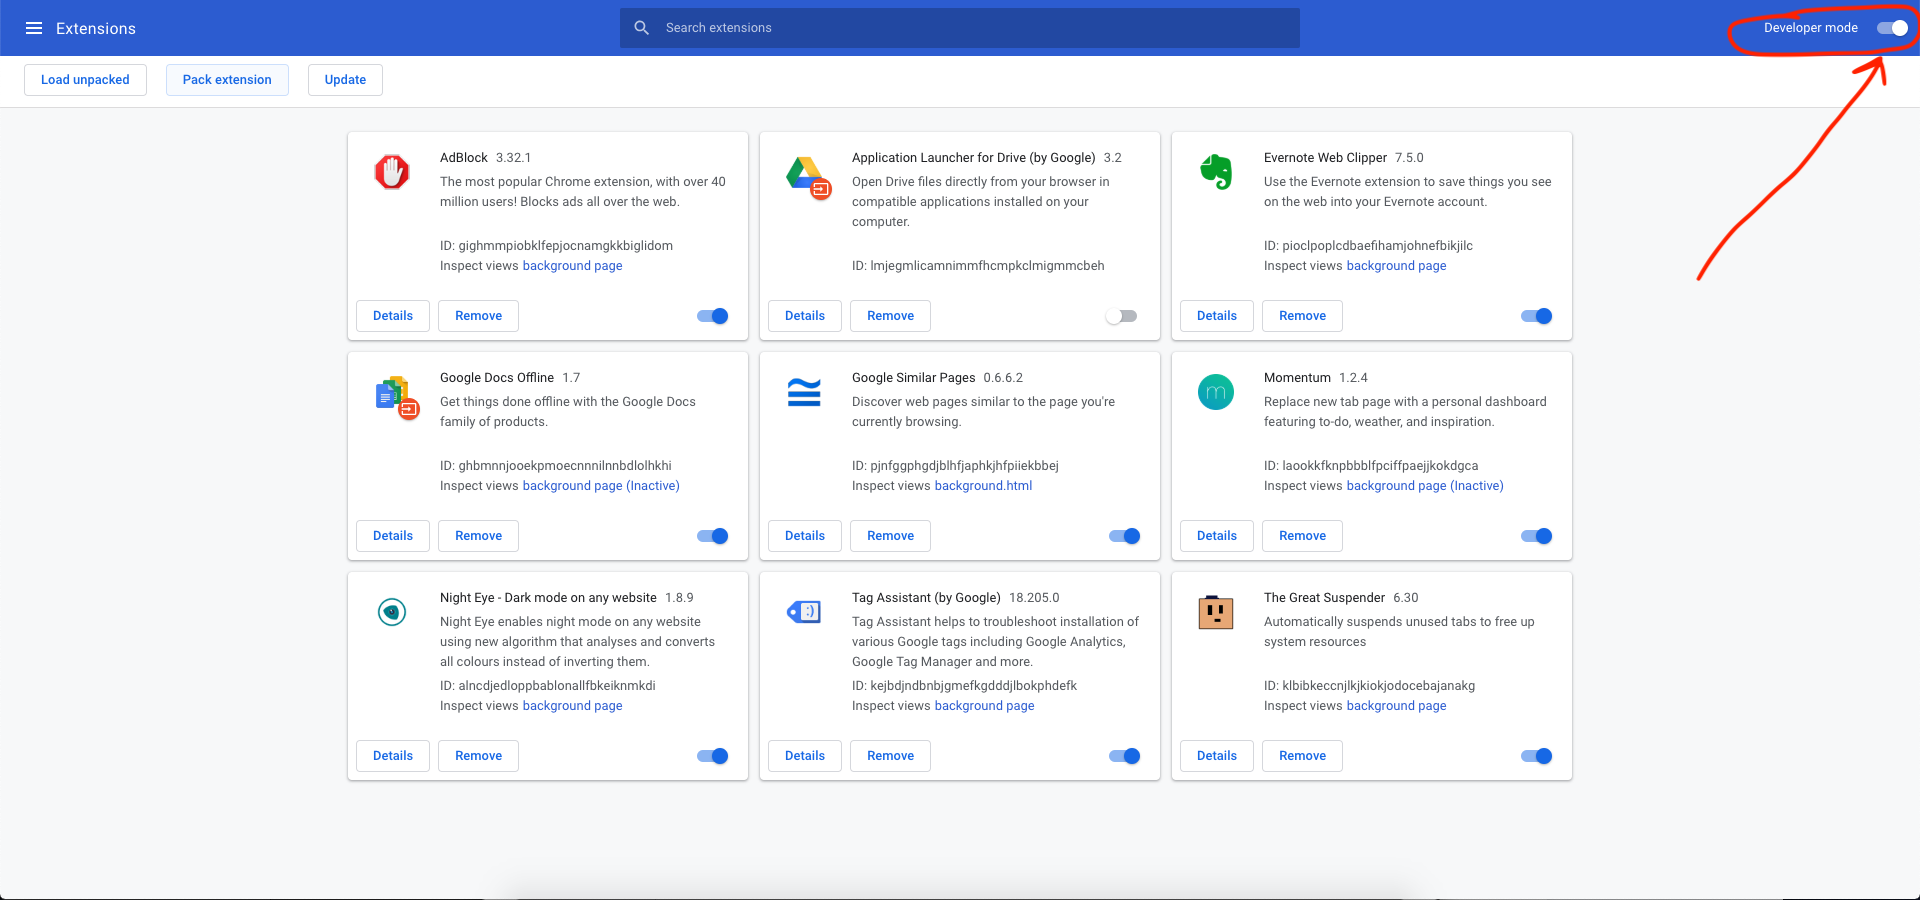Remove the Night Eye extension
This screenshot has width=1920, height=900.
tap(478, 756)
